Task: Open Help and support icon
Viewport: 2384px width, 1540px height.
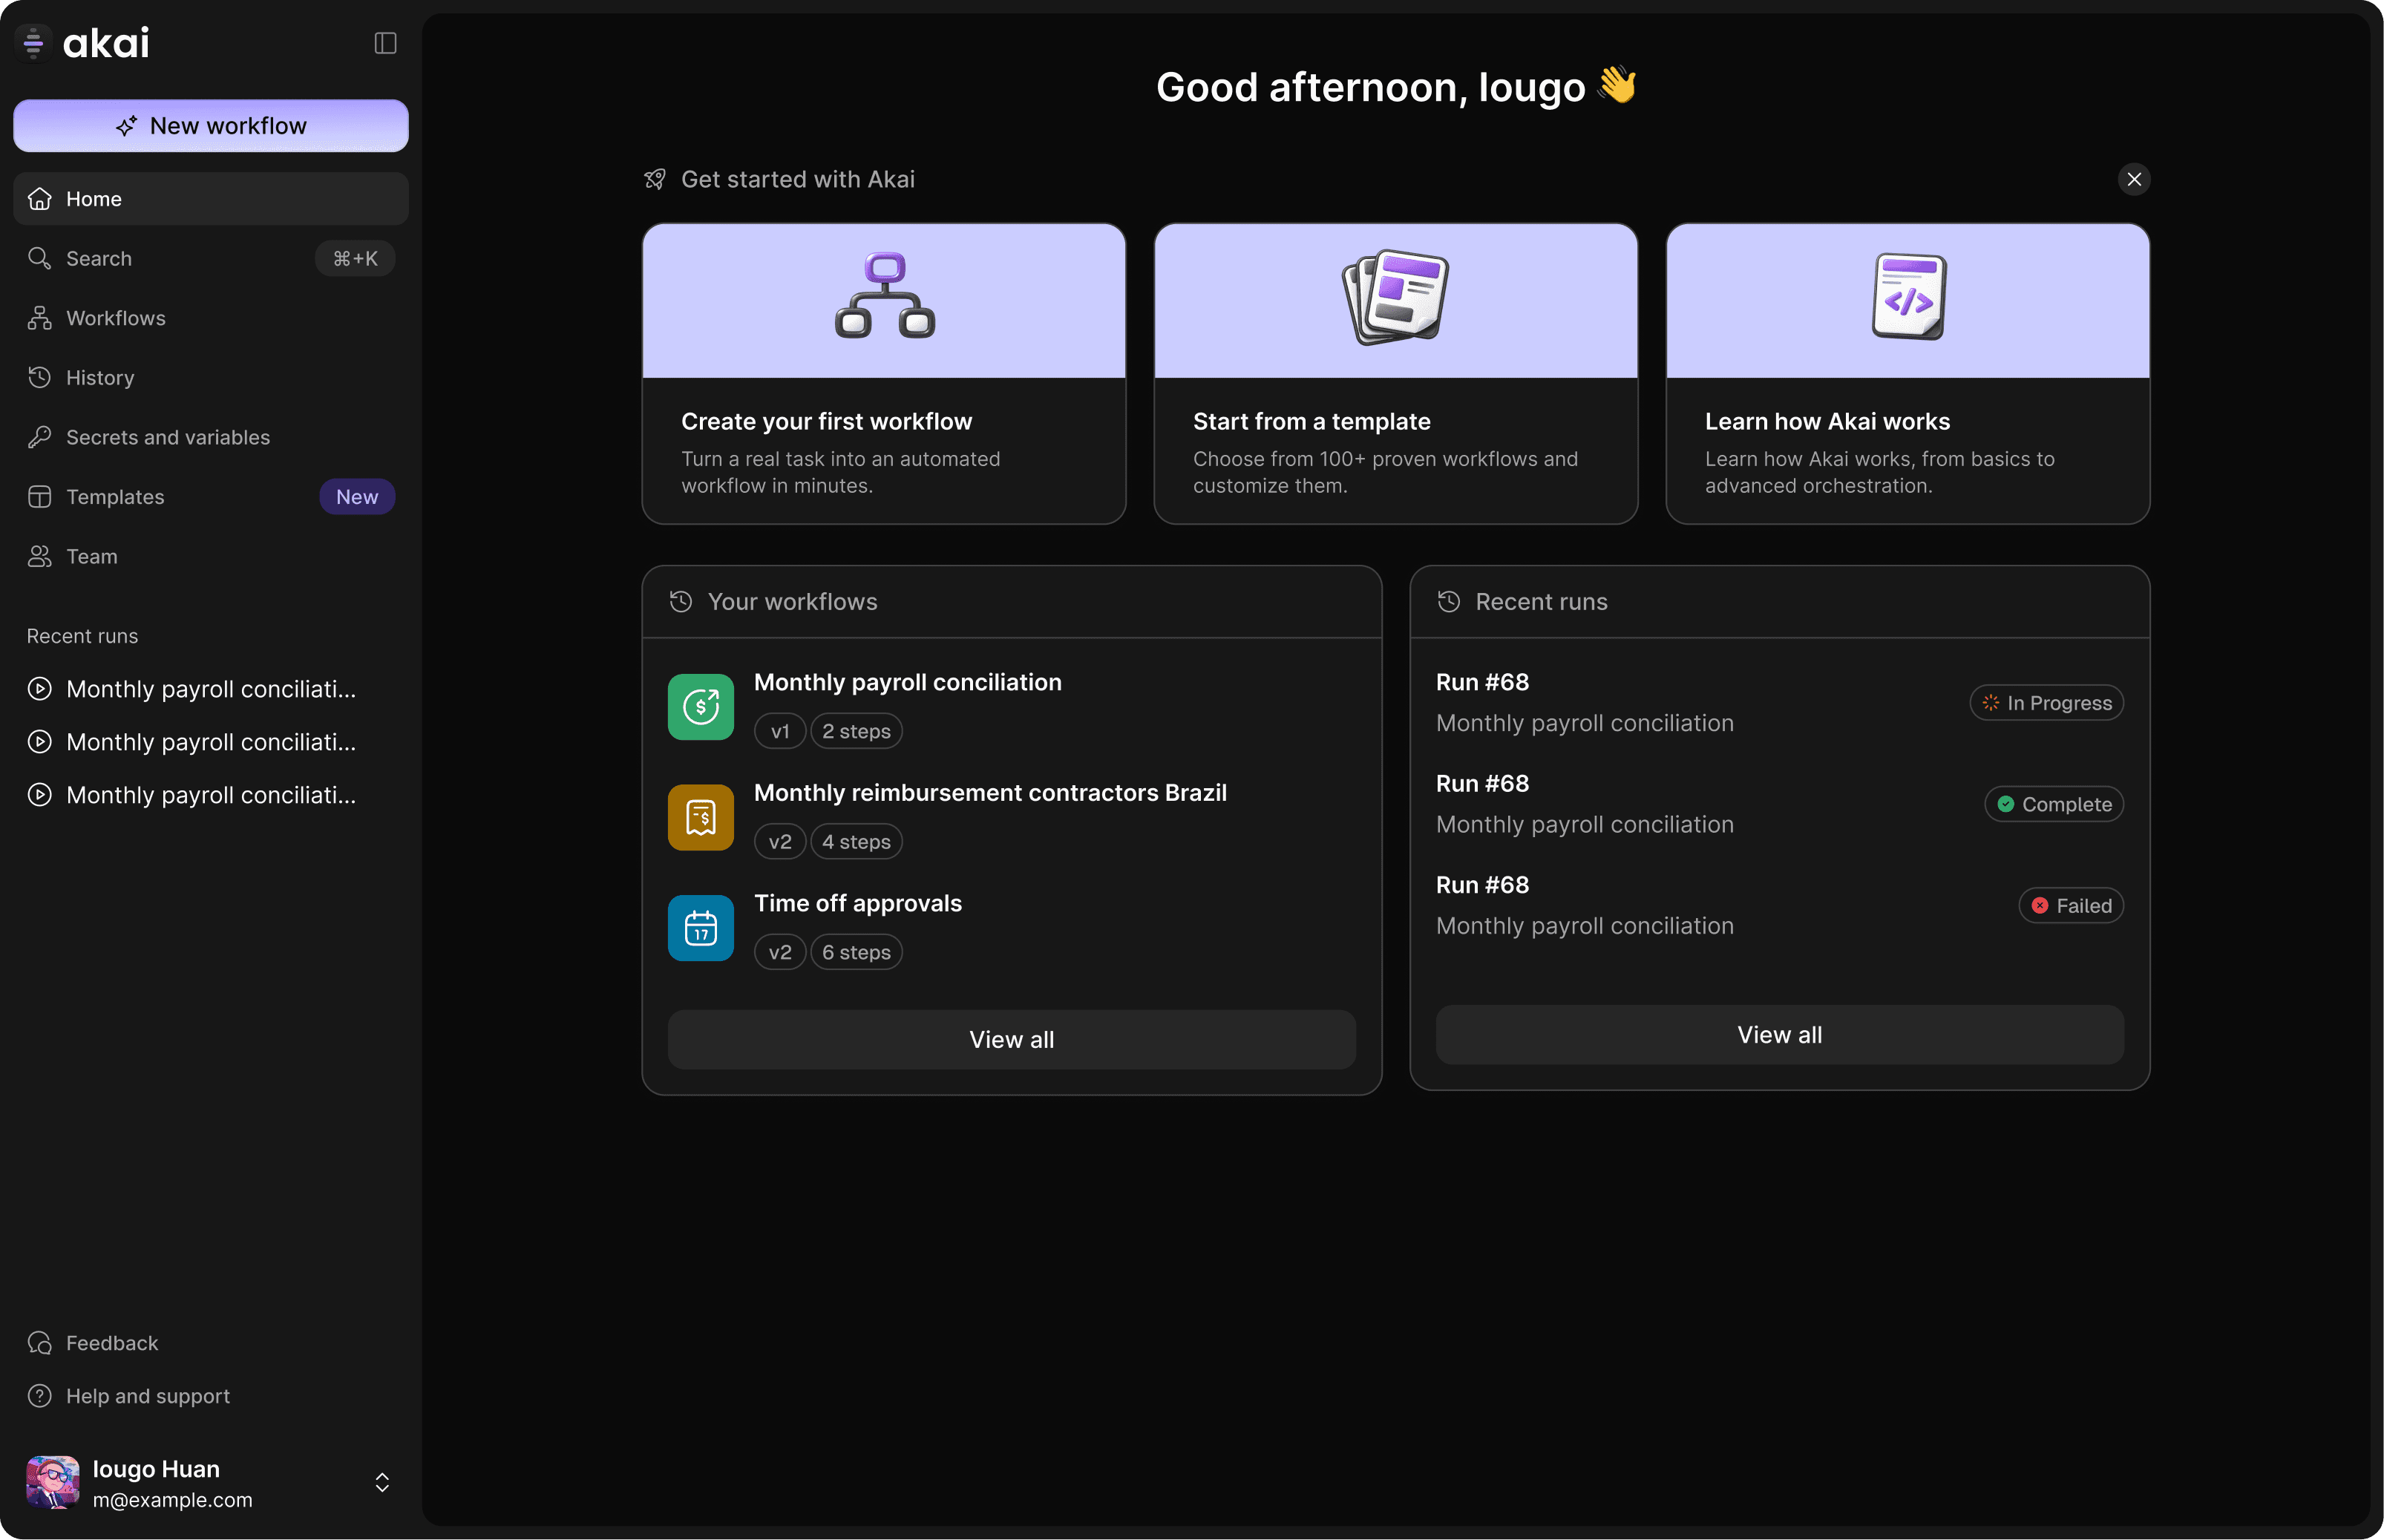Action: 40,1396
